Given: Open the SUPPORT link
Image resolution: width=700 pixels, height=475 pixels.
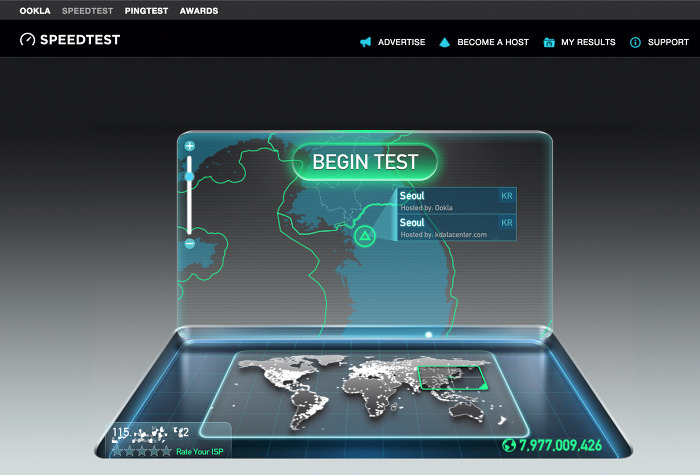Looking at the screenshot, I should point(668,42).
